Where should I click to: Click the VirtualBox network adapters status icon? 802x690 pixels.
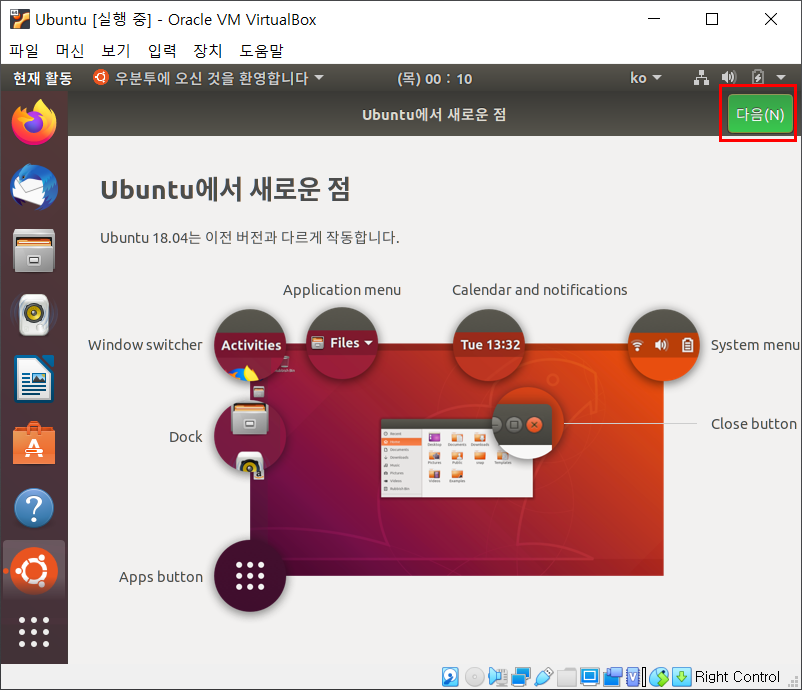[x=521, y=677]
